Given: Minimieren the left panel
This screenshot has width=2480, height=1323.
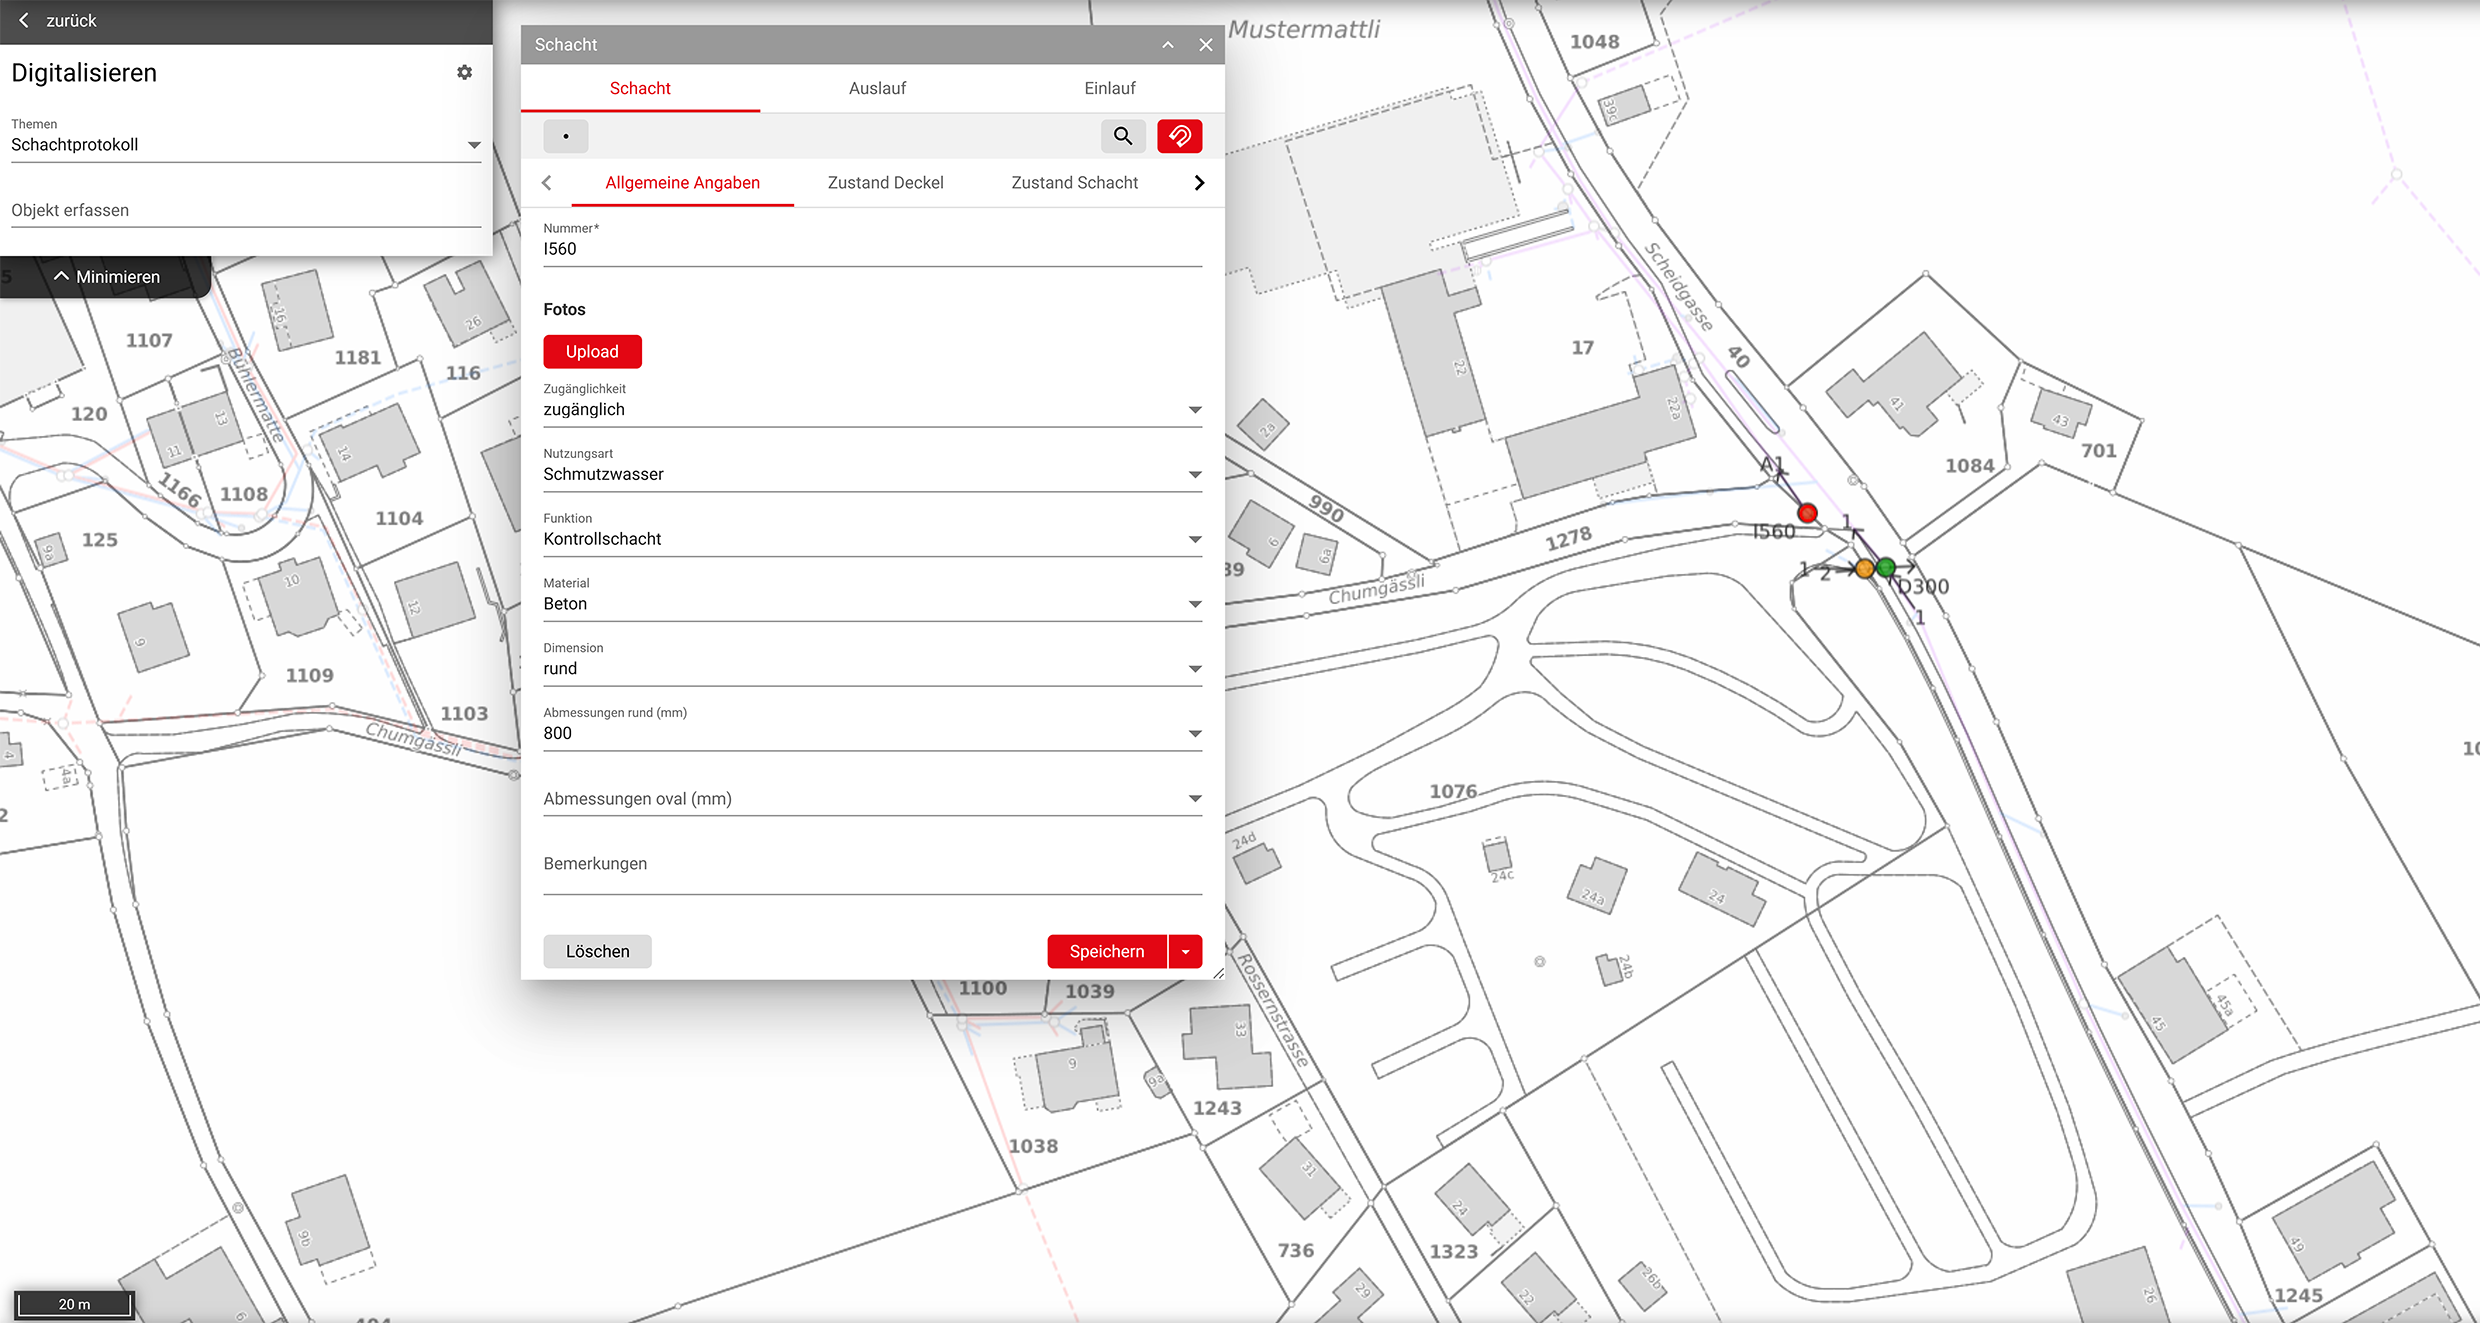Looking at the screenshot, I should (106, 277).
